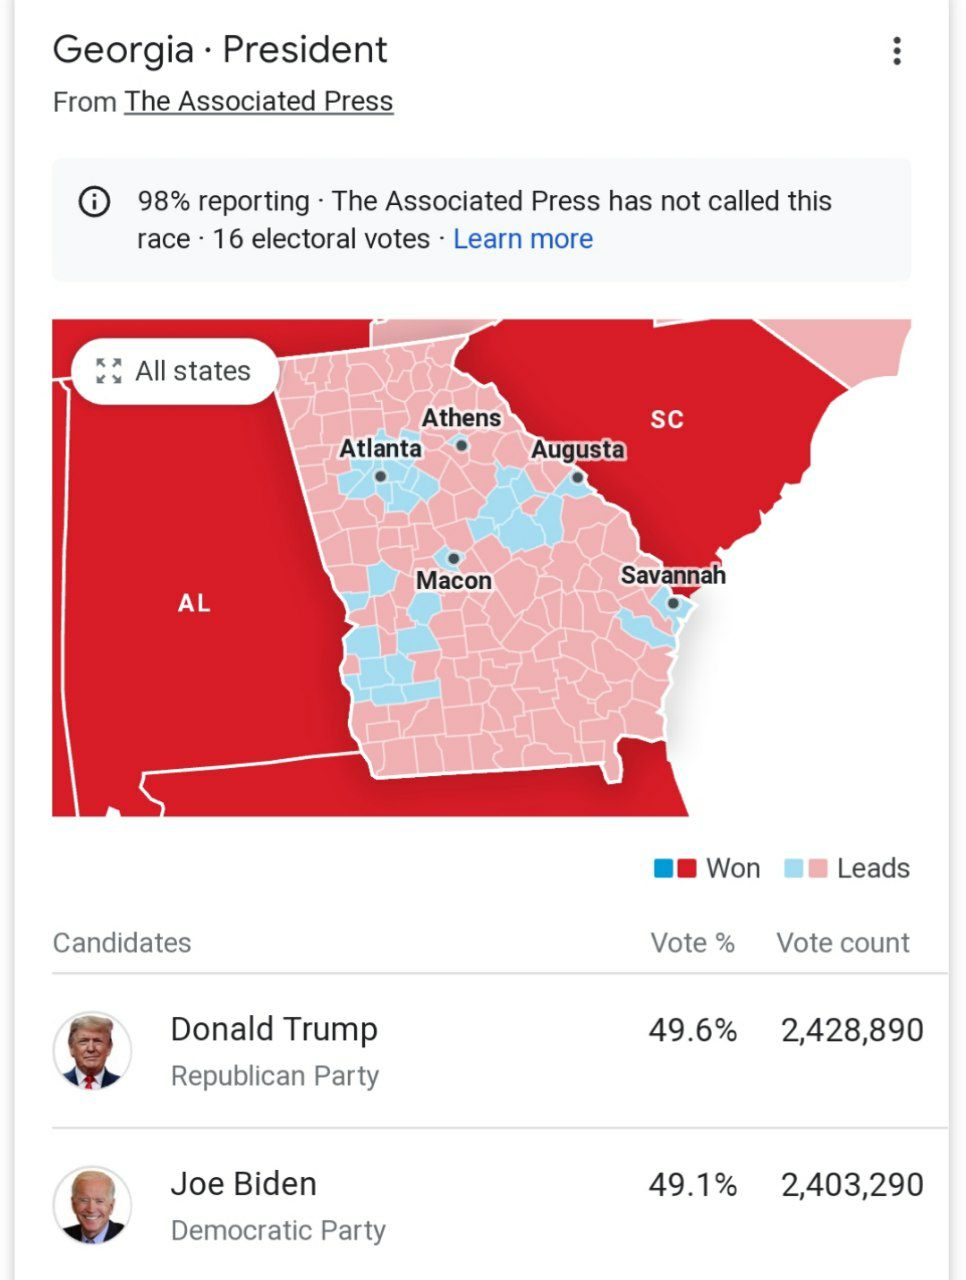Click the info circle icon

pos(94,202)
